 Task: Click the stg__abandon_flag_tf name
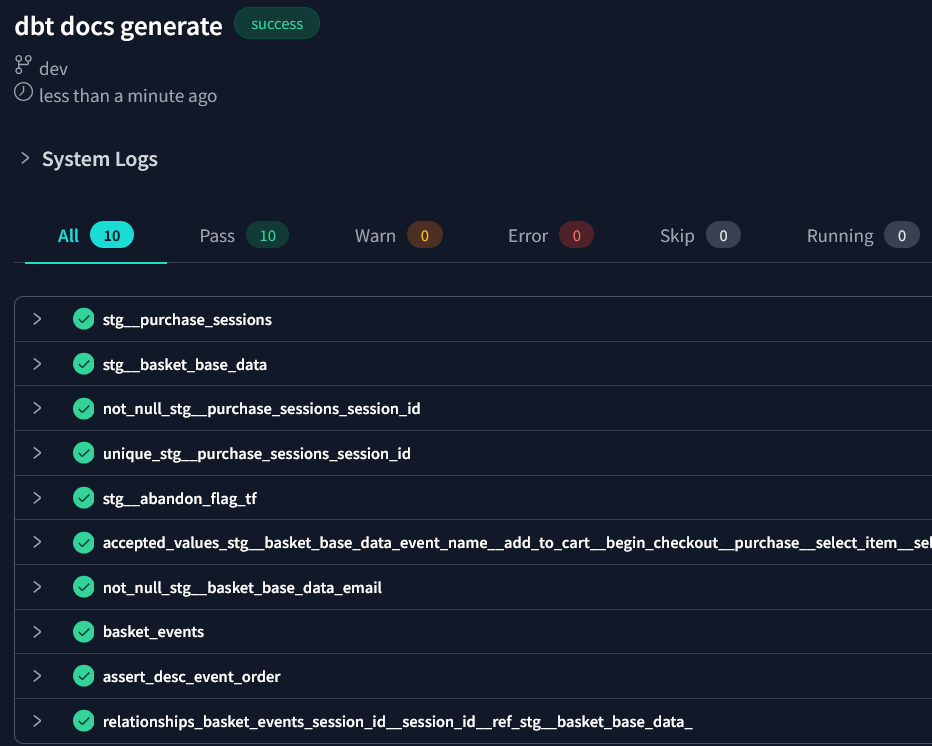(x=180, y=499)
